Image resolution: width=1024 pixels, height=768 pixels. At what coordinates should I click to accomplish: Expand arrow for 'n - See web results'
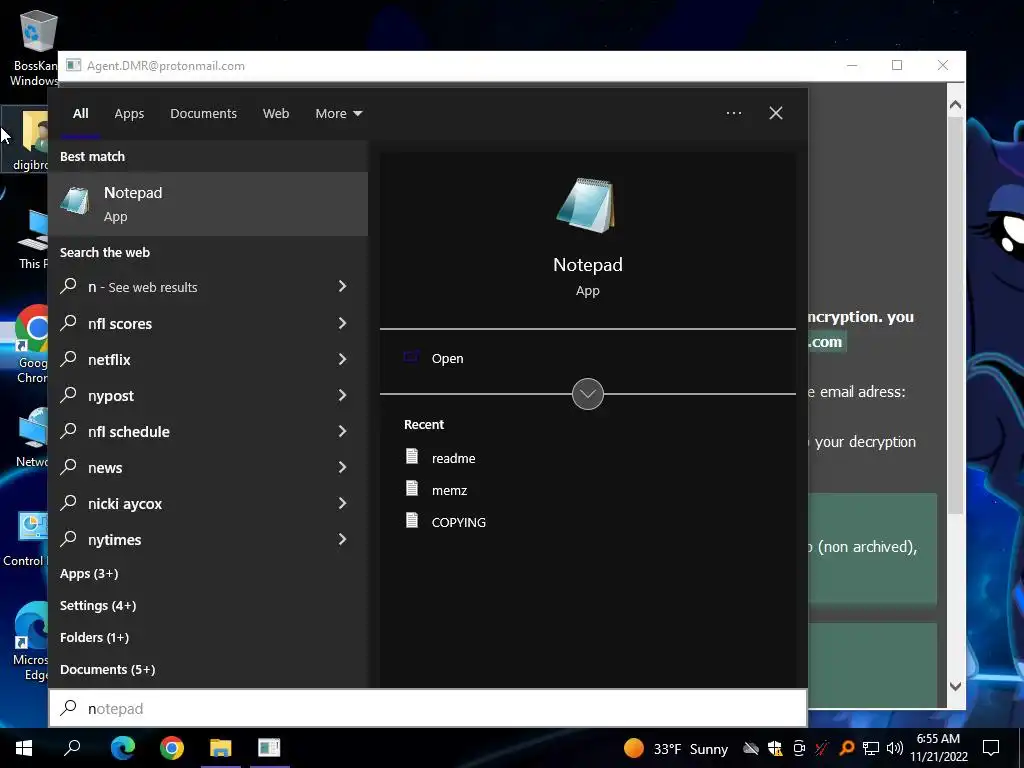coord(342,286)
